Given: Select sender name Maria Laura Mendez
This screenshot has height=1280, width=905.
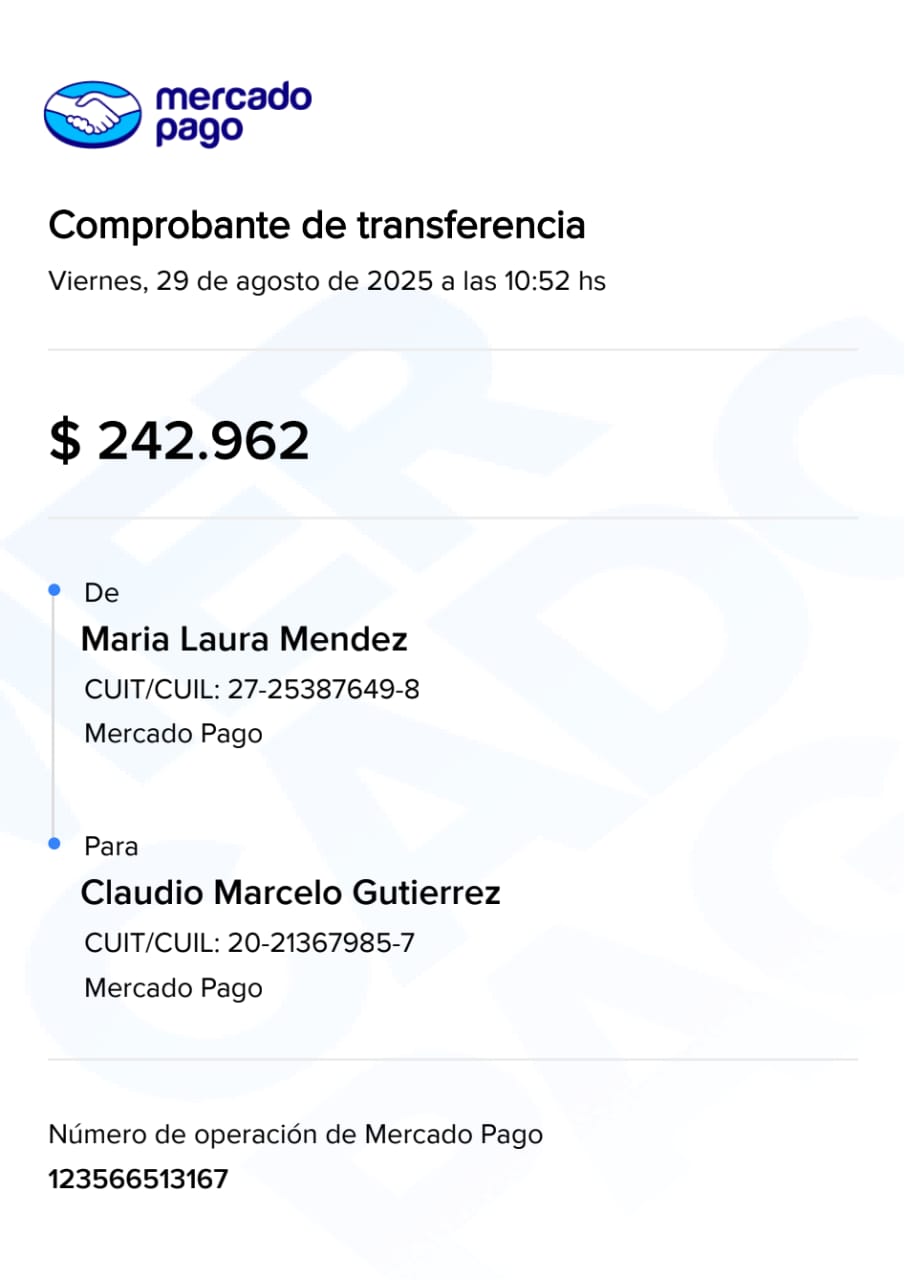Looking at the screenshot, I should pos(244,639).
